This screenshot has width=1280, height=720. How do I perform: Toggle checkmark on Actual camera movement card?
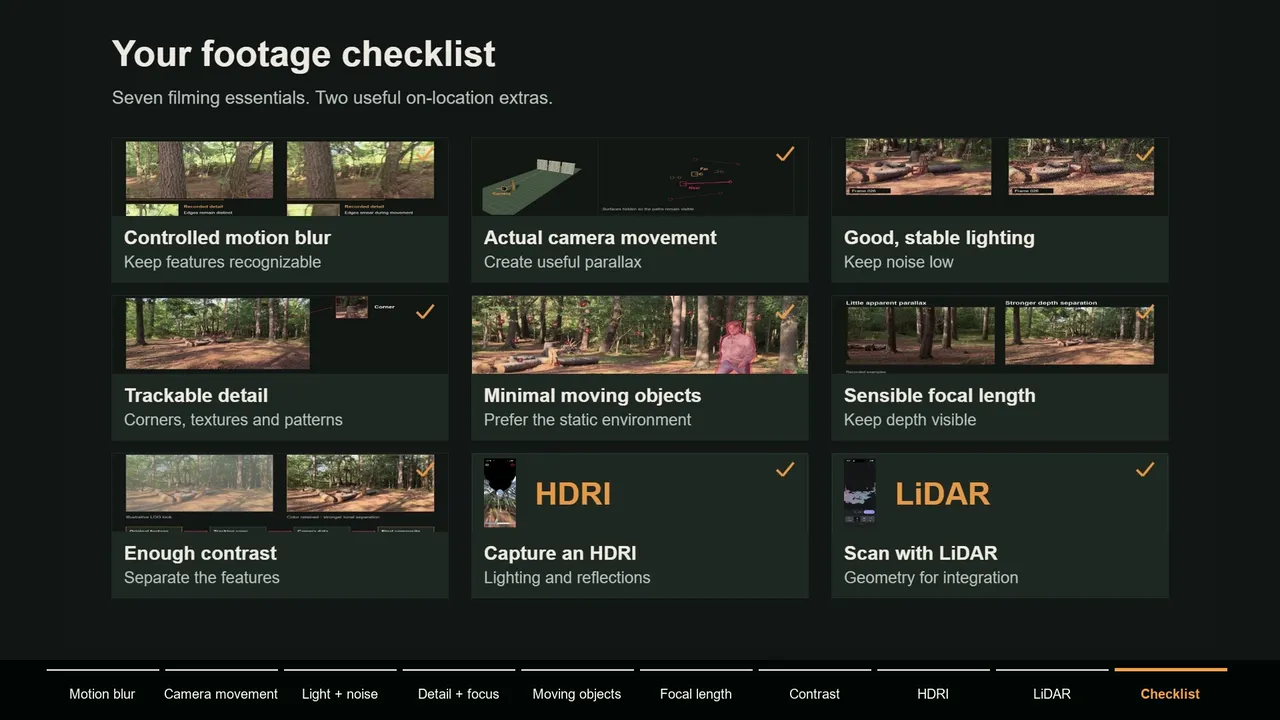point(785,153)
